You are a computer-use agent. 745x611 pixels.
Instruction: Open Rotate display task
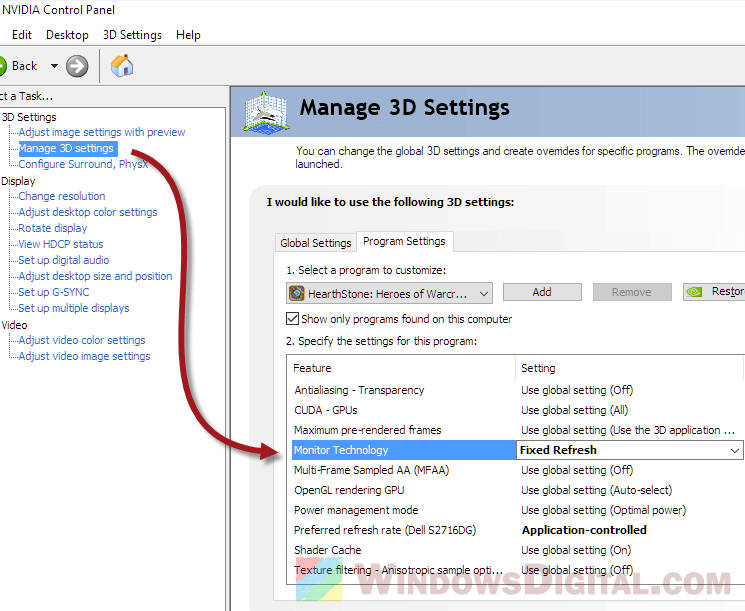[x=53, y=228]
